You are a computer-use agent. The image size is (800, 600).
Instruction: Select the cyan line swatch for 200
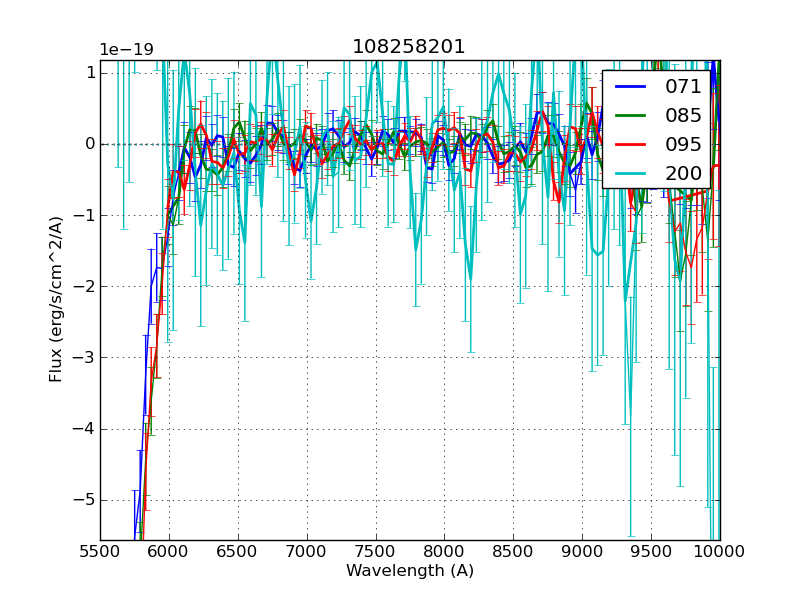pos(632,173)
